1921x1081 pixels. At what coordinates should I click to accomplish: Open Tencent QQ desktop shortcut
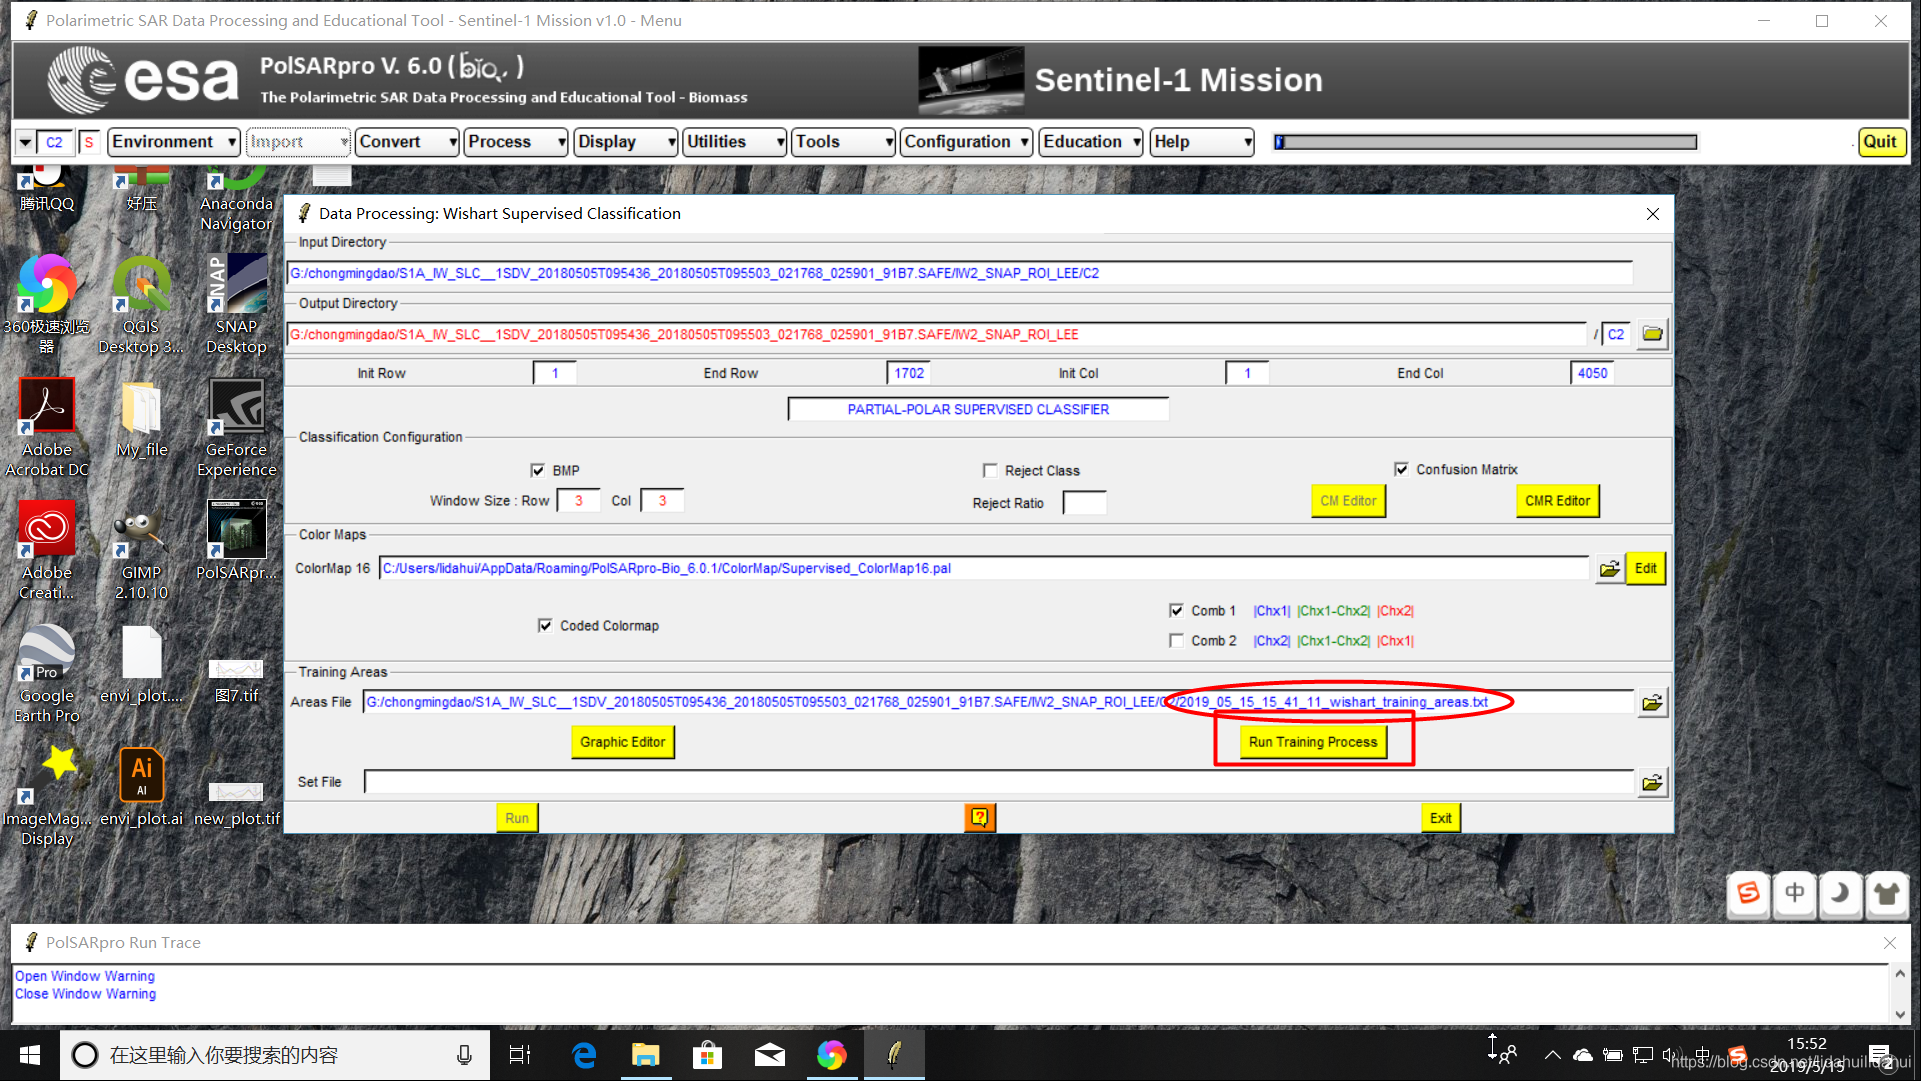pos(47,190)
